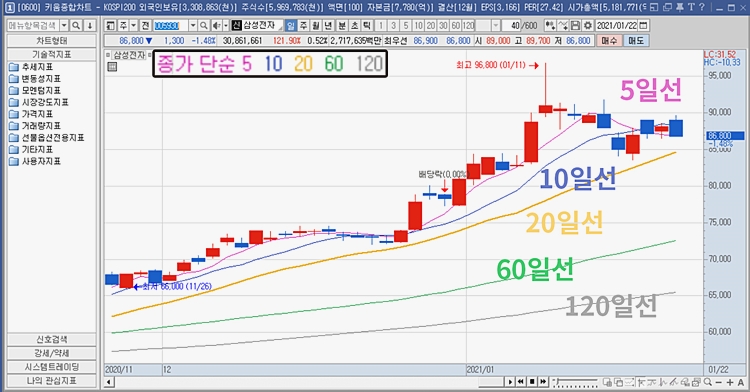Click the printer icon in bottom toolbar
The width and height of the screenshot is (750, 392).
point(696,381)
